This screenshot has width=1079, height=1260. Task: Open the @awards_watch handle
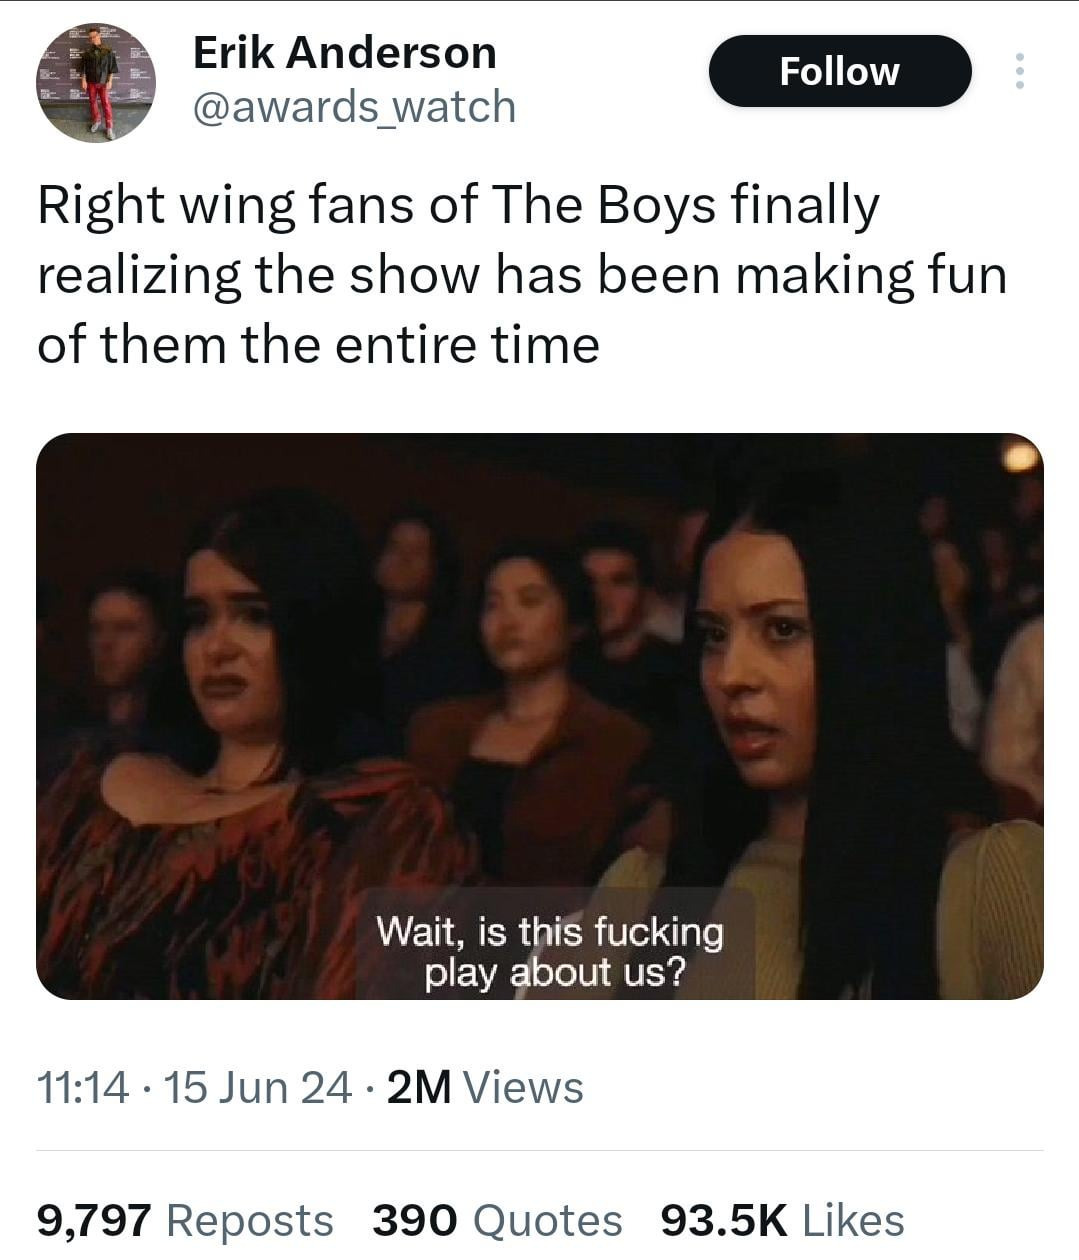coord(354,107)
